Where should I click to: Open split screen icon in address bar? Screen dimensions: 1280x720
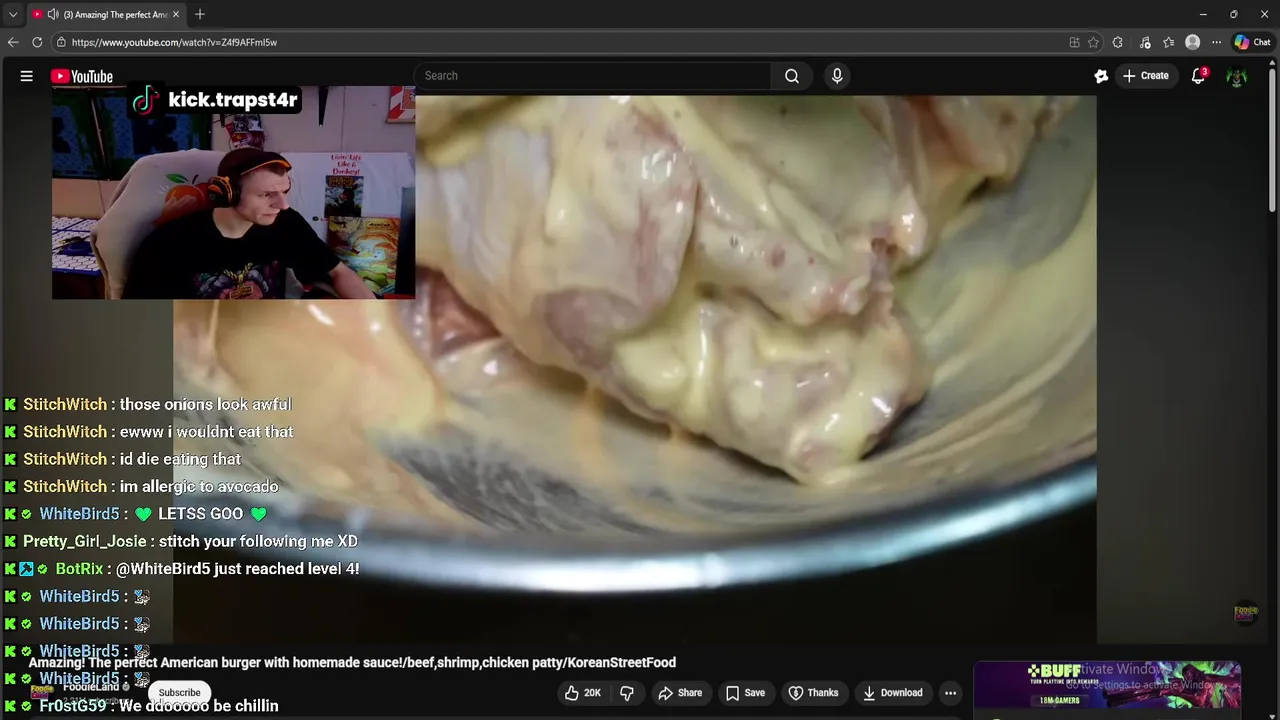(x=1074, y=42)
